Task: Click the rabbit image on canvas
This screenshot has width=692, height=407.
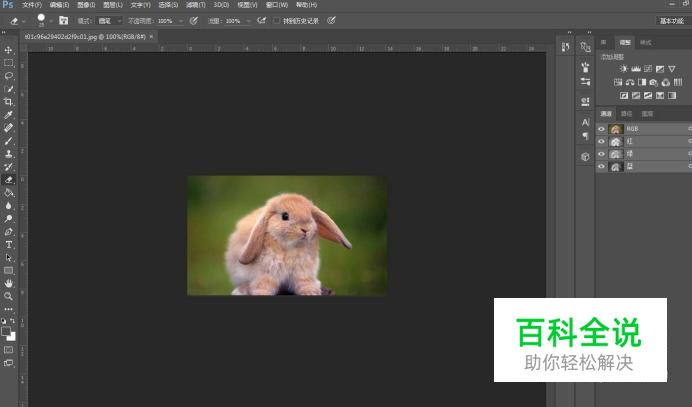Action: (287, 235)
